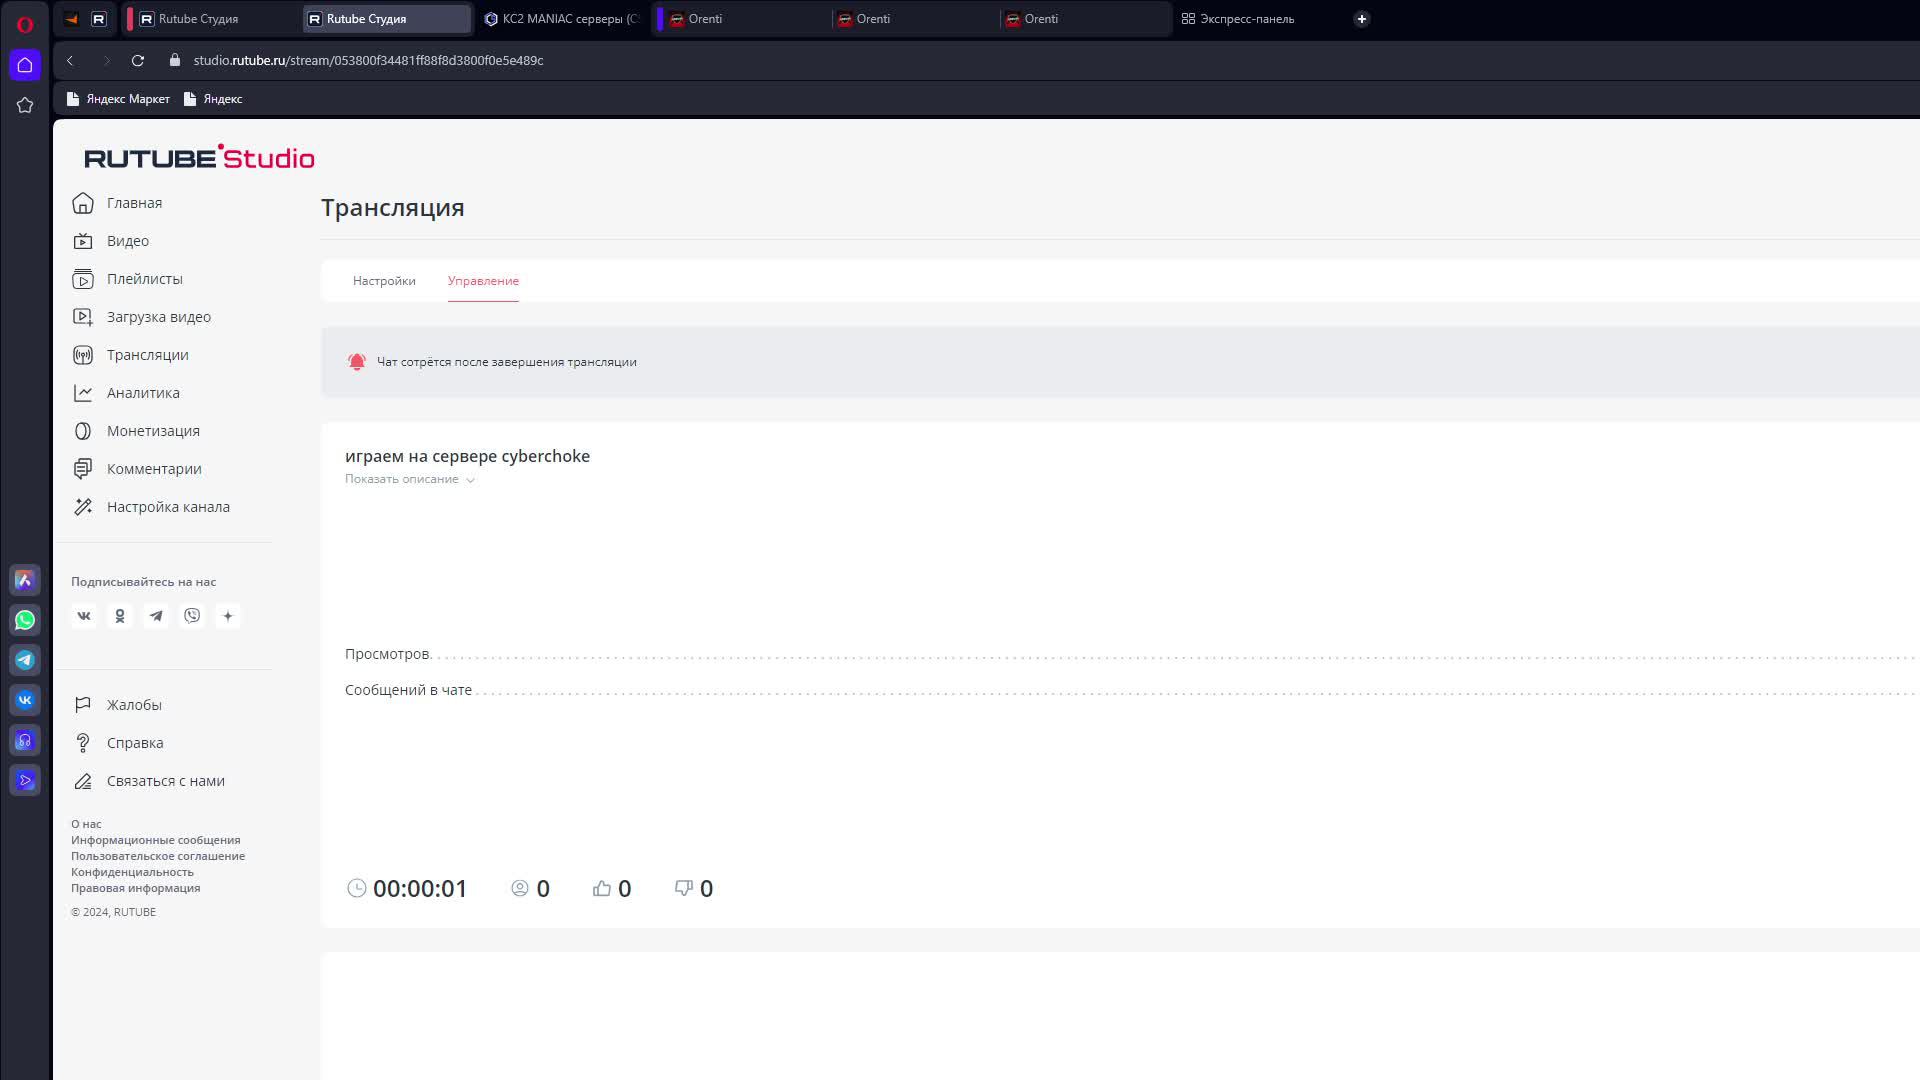The height and width of the screenshot is (1080, 1920).
Task: Click the thumbs down dislikes icon
Action: (x=684, y=888)
